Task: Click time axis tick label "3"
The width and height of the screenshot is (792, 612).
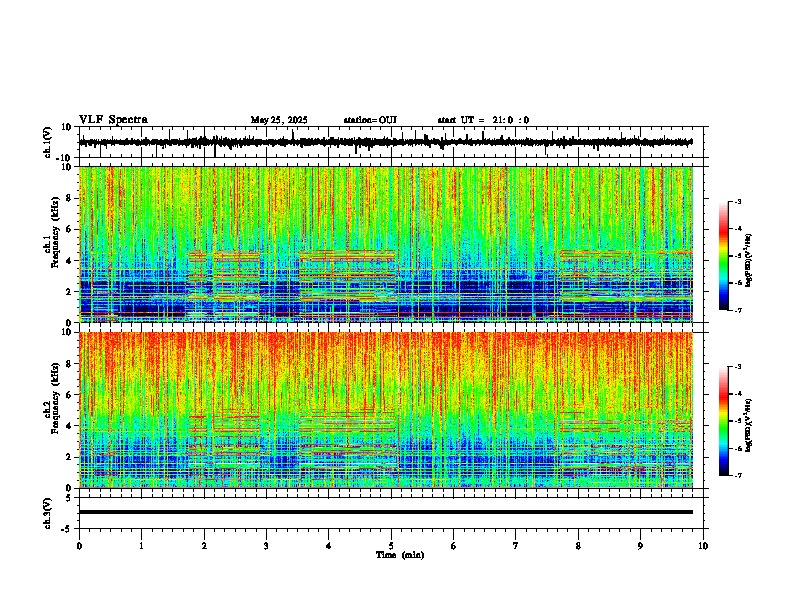Action: pyautogui.click(x=266, y=546)
